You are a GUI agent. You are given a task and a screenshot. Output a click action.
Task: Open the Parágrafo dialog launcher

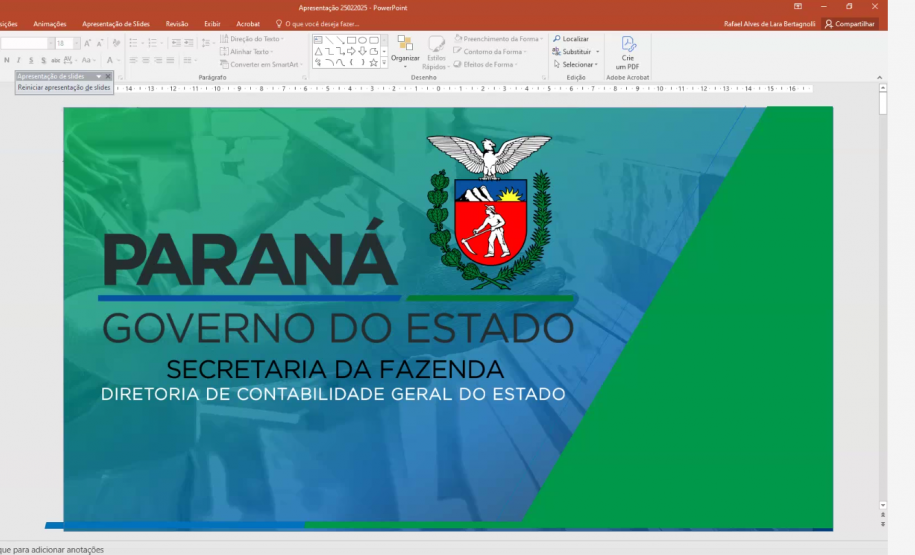[304, 78]
